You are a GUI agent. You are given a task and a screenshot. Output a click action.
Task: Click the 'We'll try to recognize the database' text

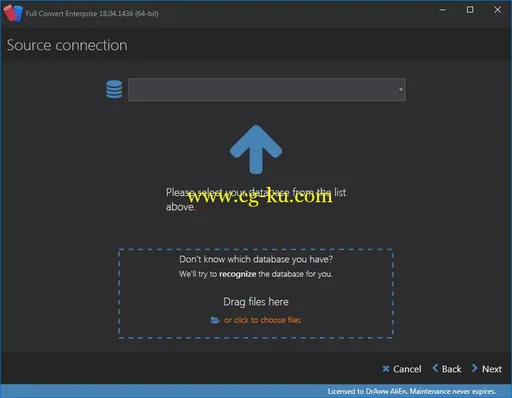(x=256, y=274)
